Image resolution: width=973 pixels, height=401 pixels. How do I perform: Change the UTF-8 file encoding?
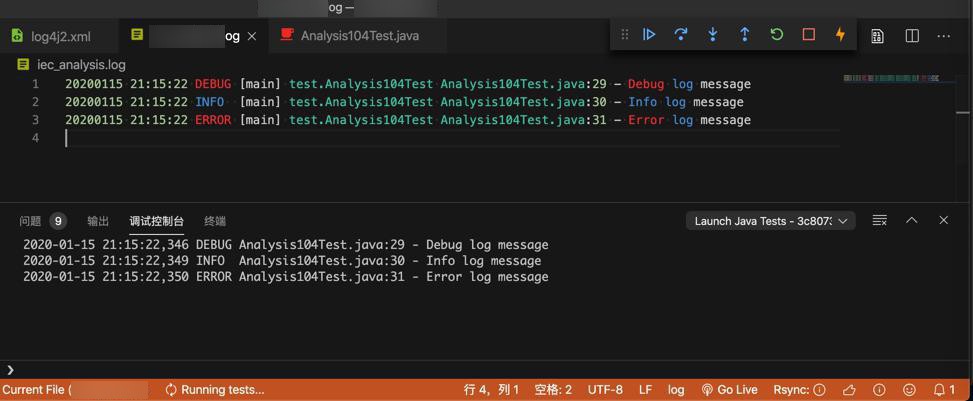tap(605, 390)
